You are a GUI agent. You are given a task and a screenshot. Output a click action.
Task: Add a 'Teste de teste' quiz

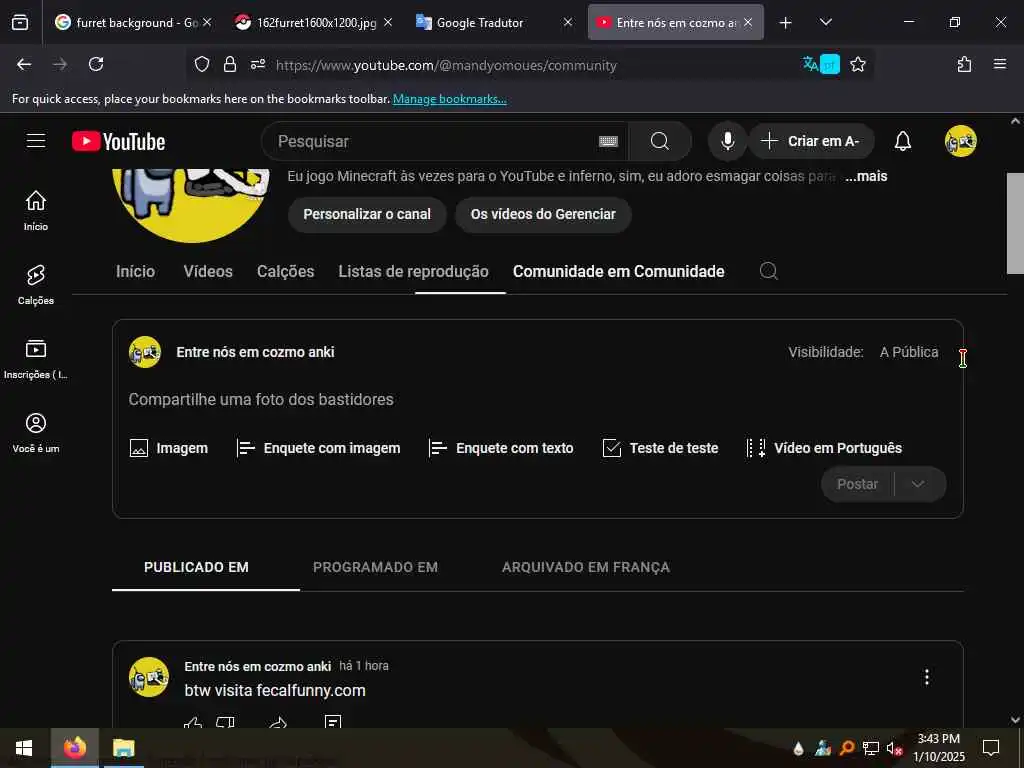660,448
